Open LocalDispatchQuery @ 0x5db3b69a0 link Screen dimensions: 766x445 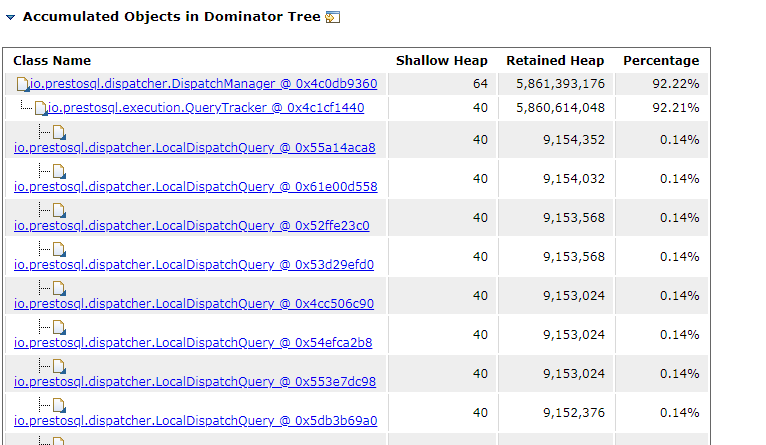(x=195, y=421)
